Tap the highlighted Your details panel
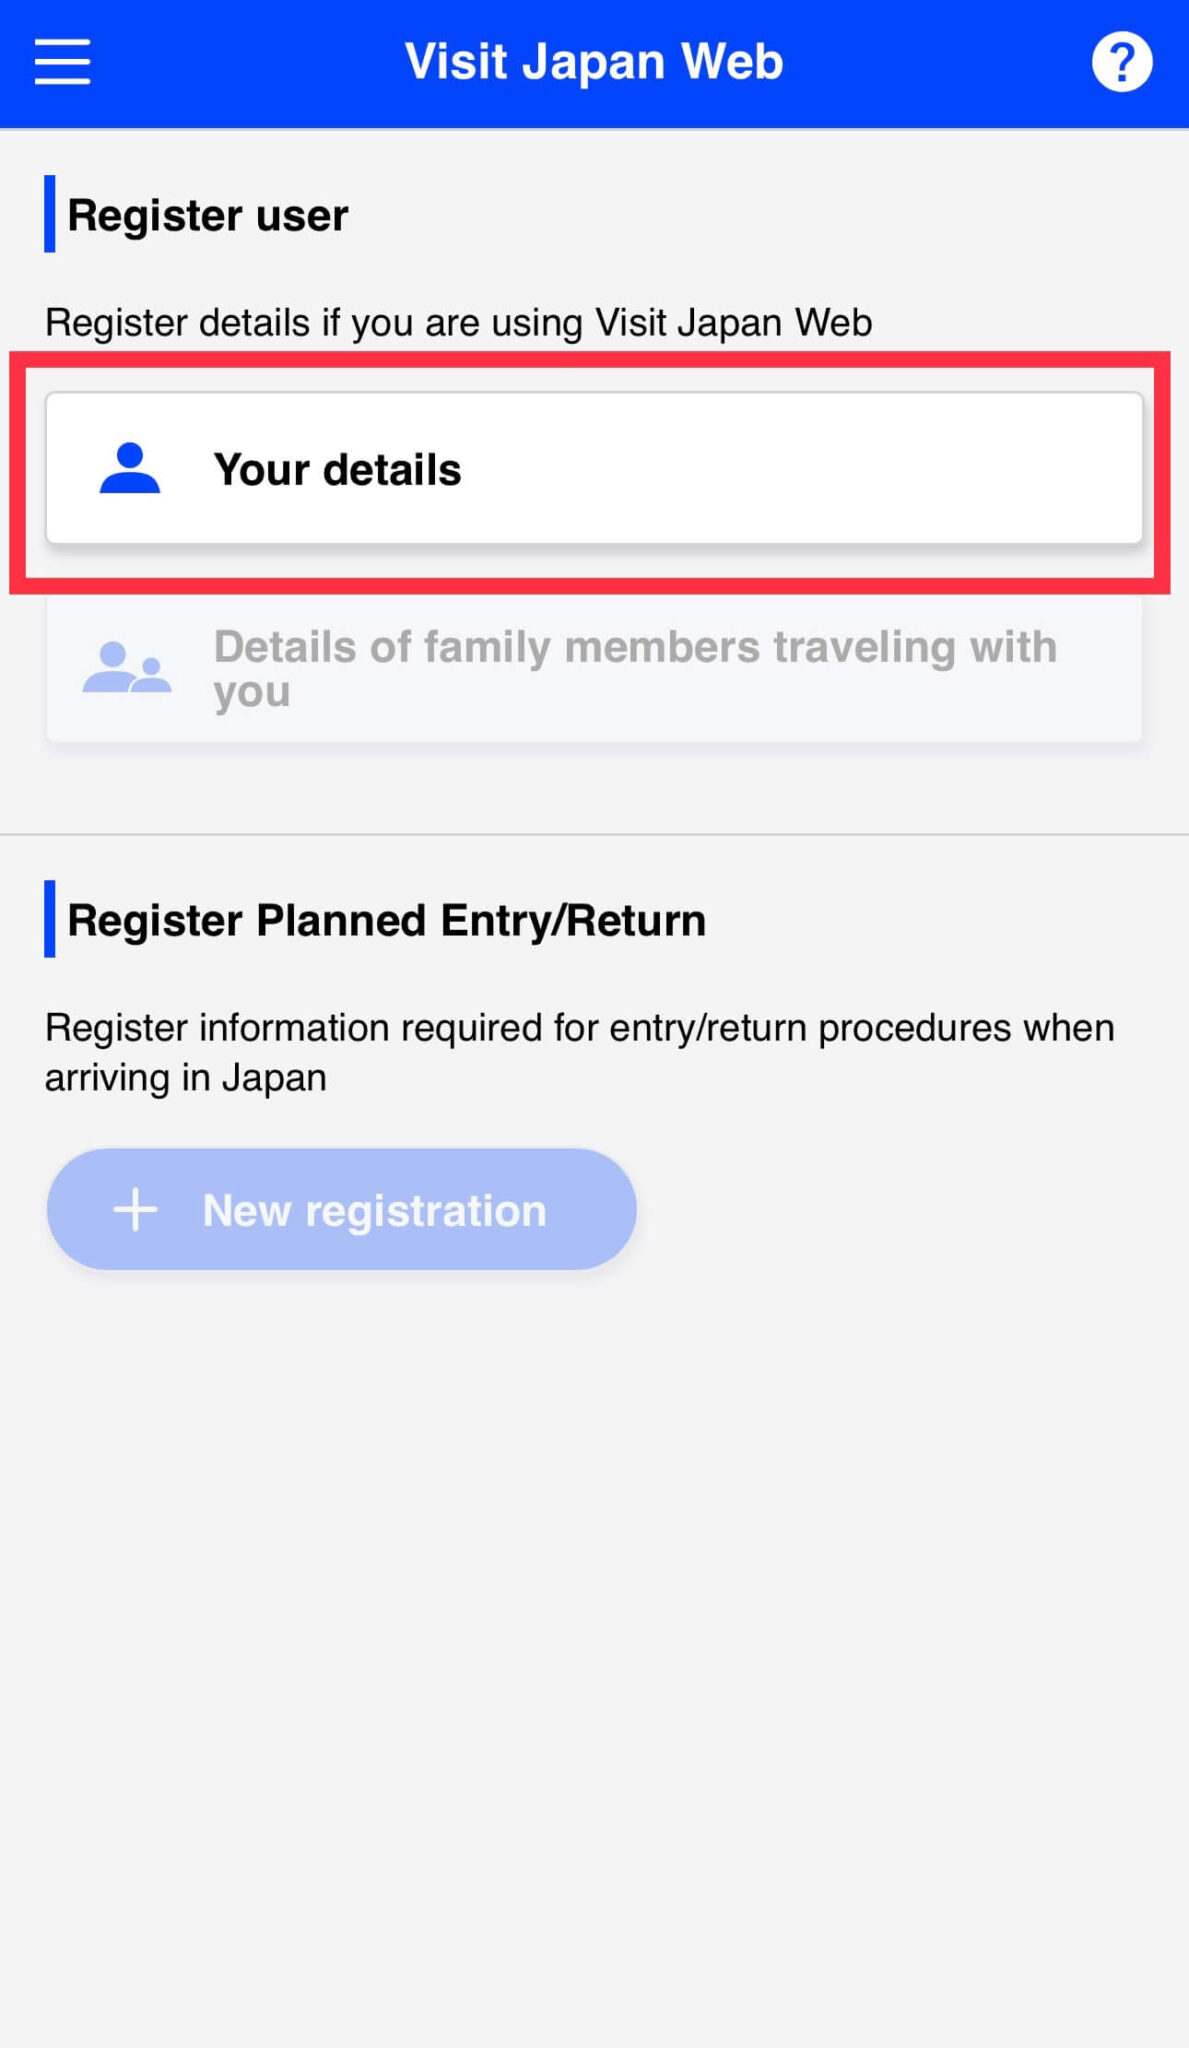 point(594,470)
